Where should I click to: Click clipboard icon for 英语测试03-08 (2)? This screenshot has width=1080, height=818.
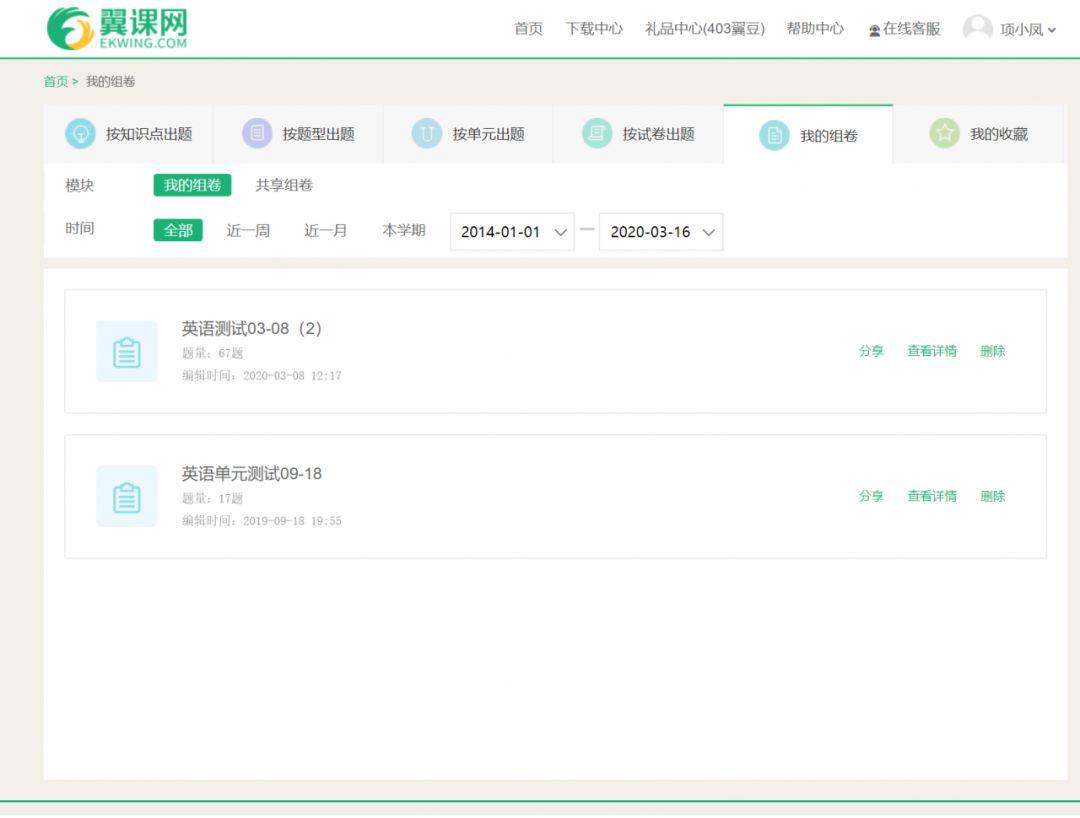(127, 351)
